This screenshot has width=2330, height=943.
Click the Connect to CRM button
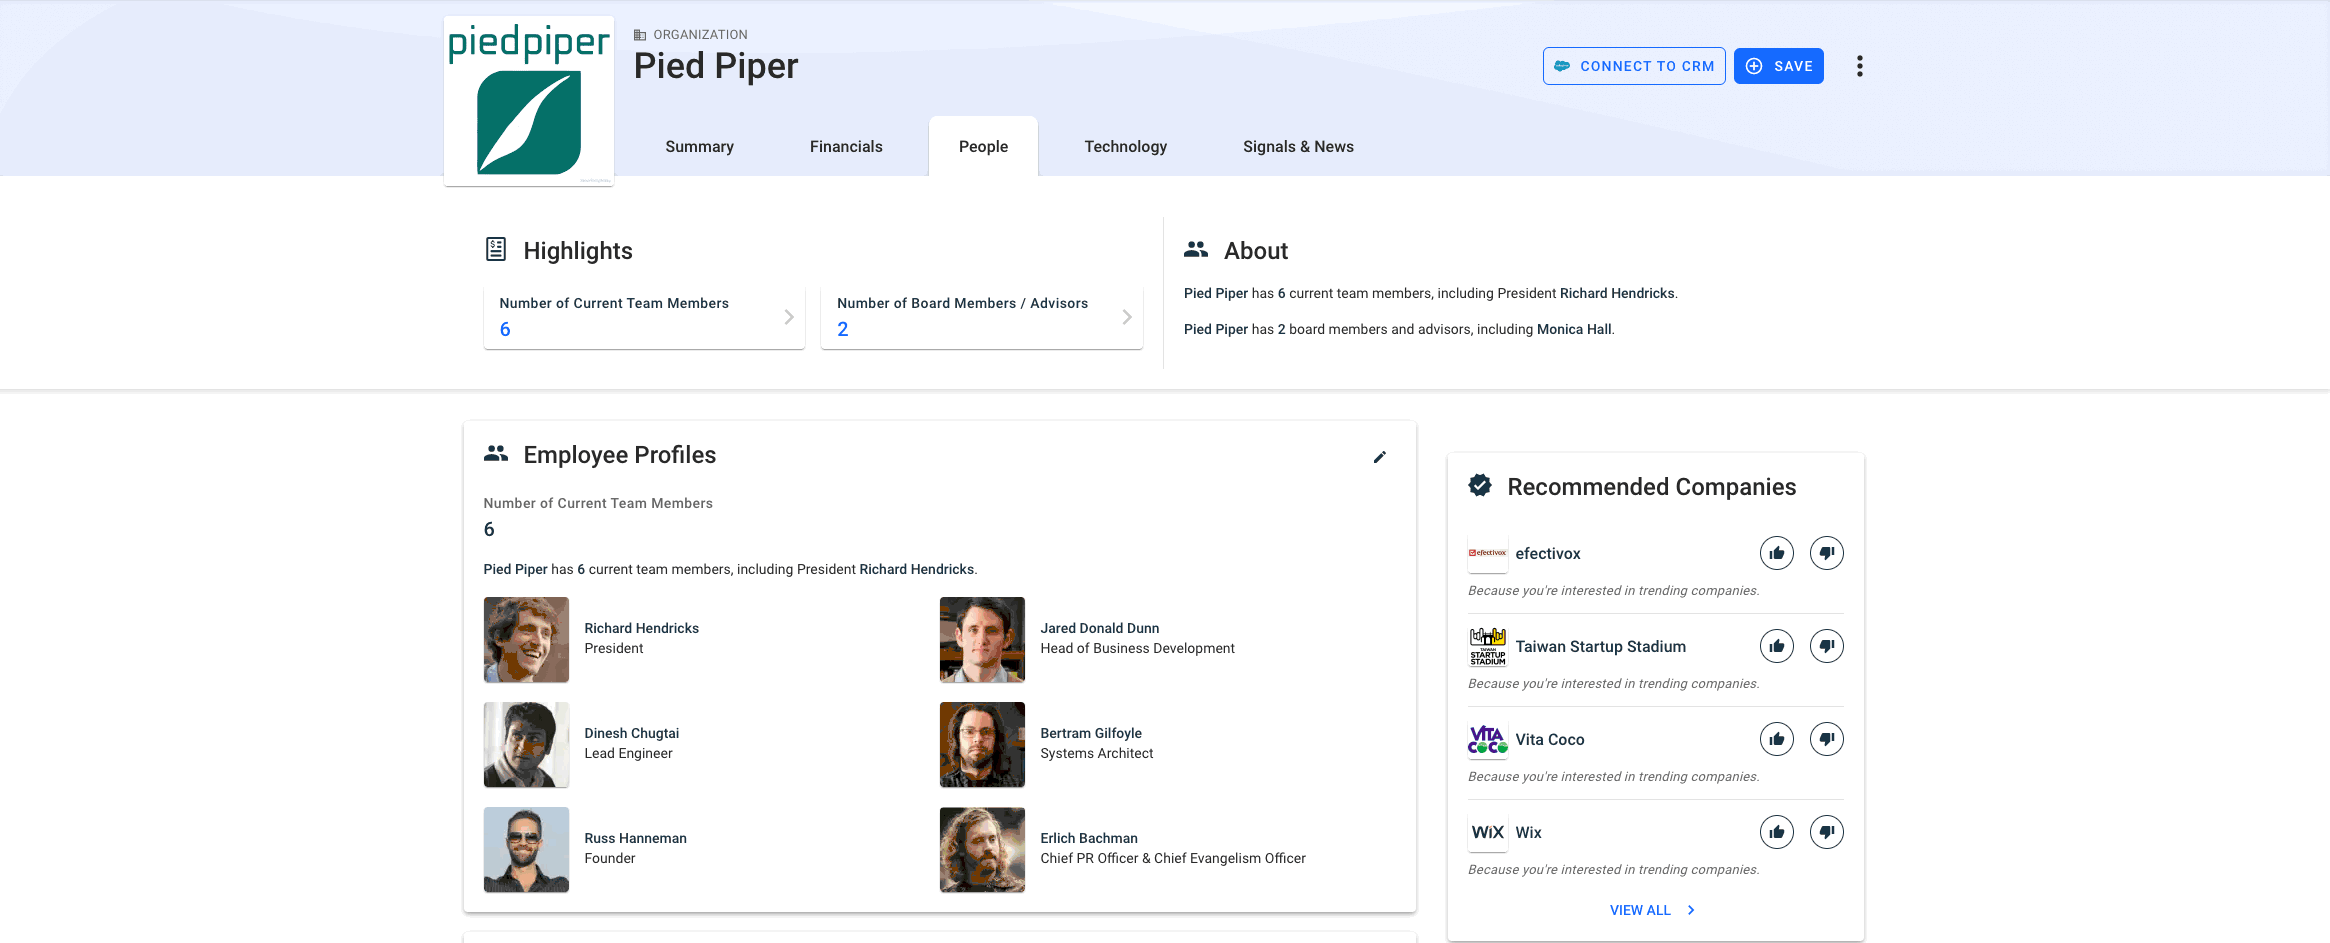point(1634,66)
